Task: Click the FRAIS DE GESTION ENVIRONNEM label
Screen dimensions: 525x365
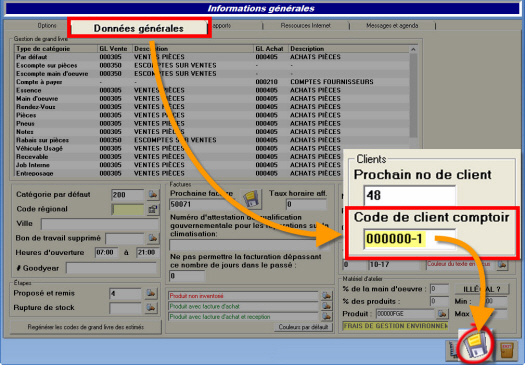Action: coord(395,326)
